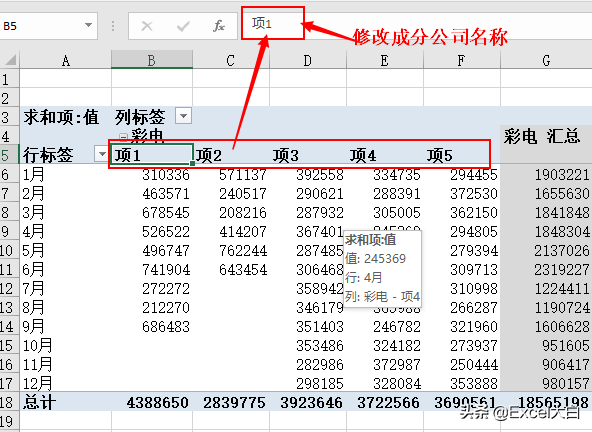Click the 彩电 汇总 header cell

click(546, 136)
